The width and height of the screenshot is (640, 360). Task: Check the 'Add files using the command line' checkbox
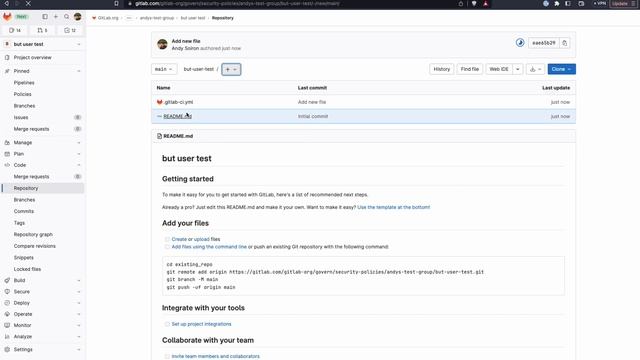click(167, 247)
